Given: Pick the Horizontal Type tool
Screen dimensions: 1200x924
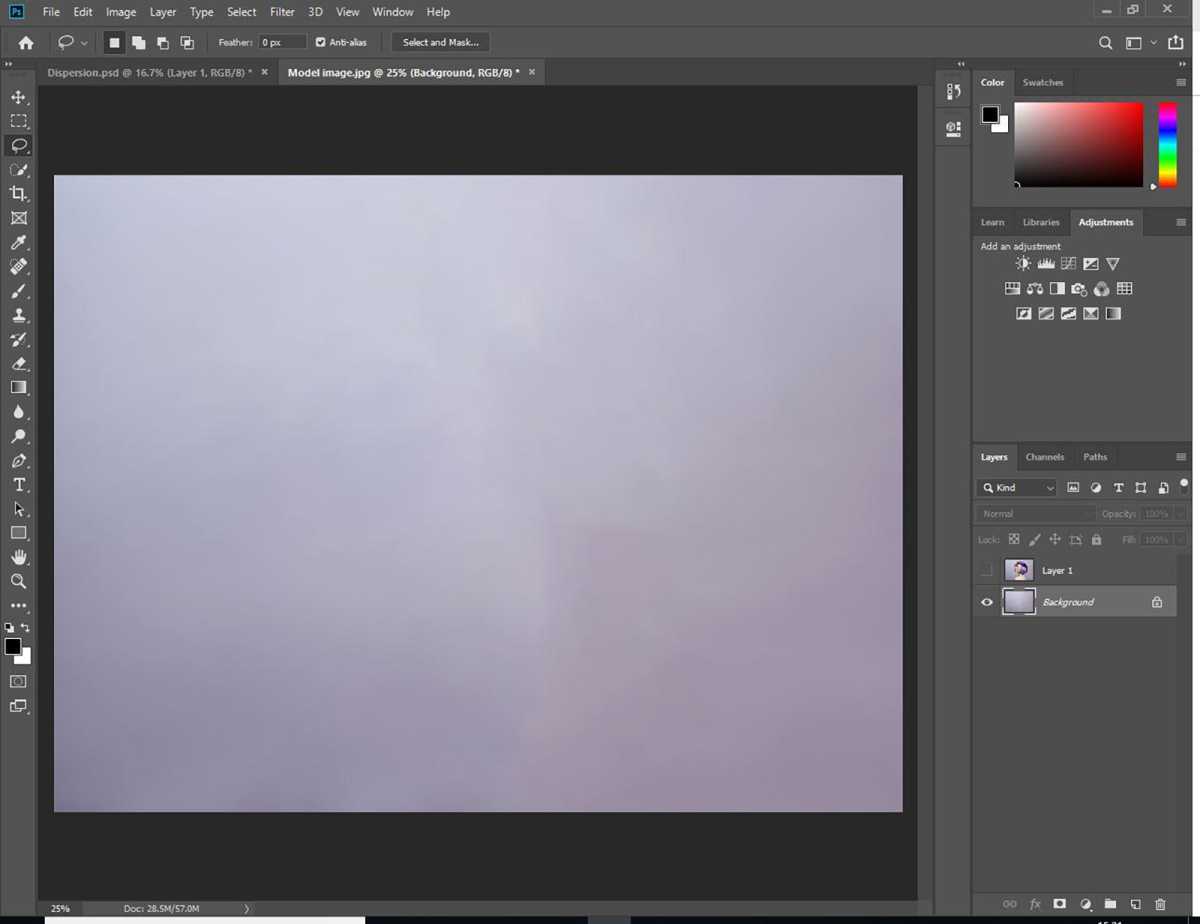Looking at the screenshot, I should tap(18, 485).
